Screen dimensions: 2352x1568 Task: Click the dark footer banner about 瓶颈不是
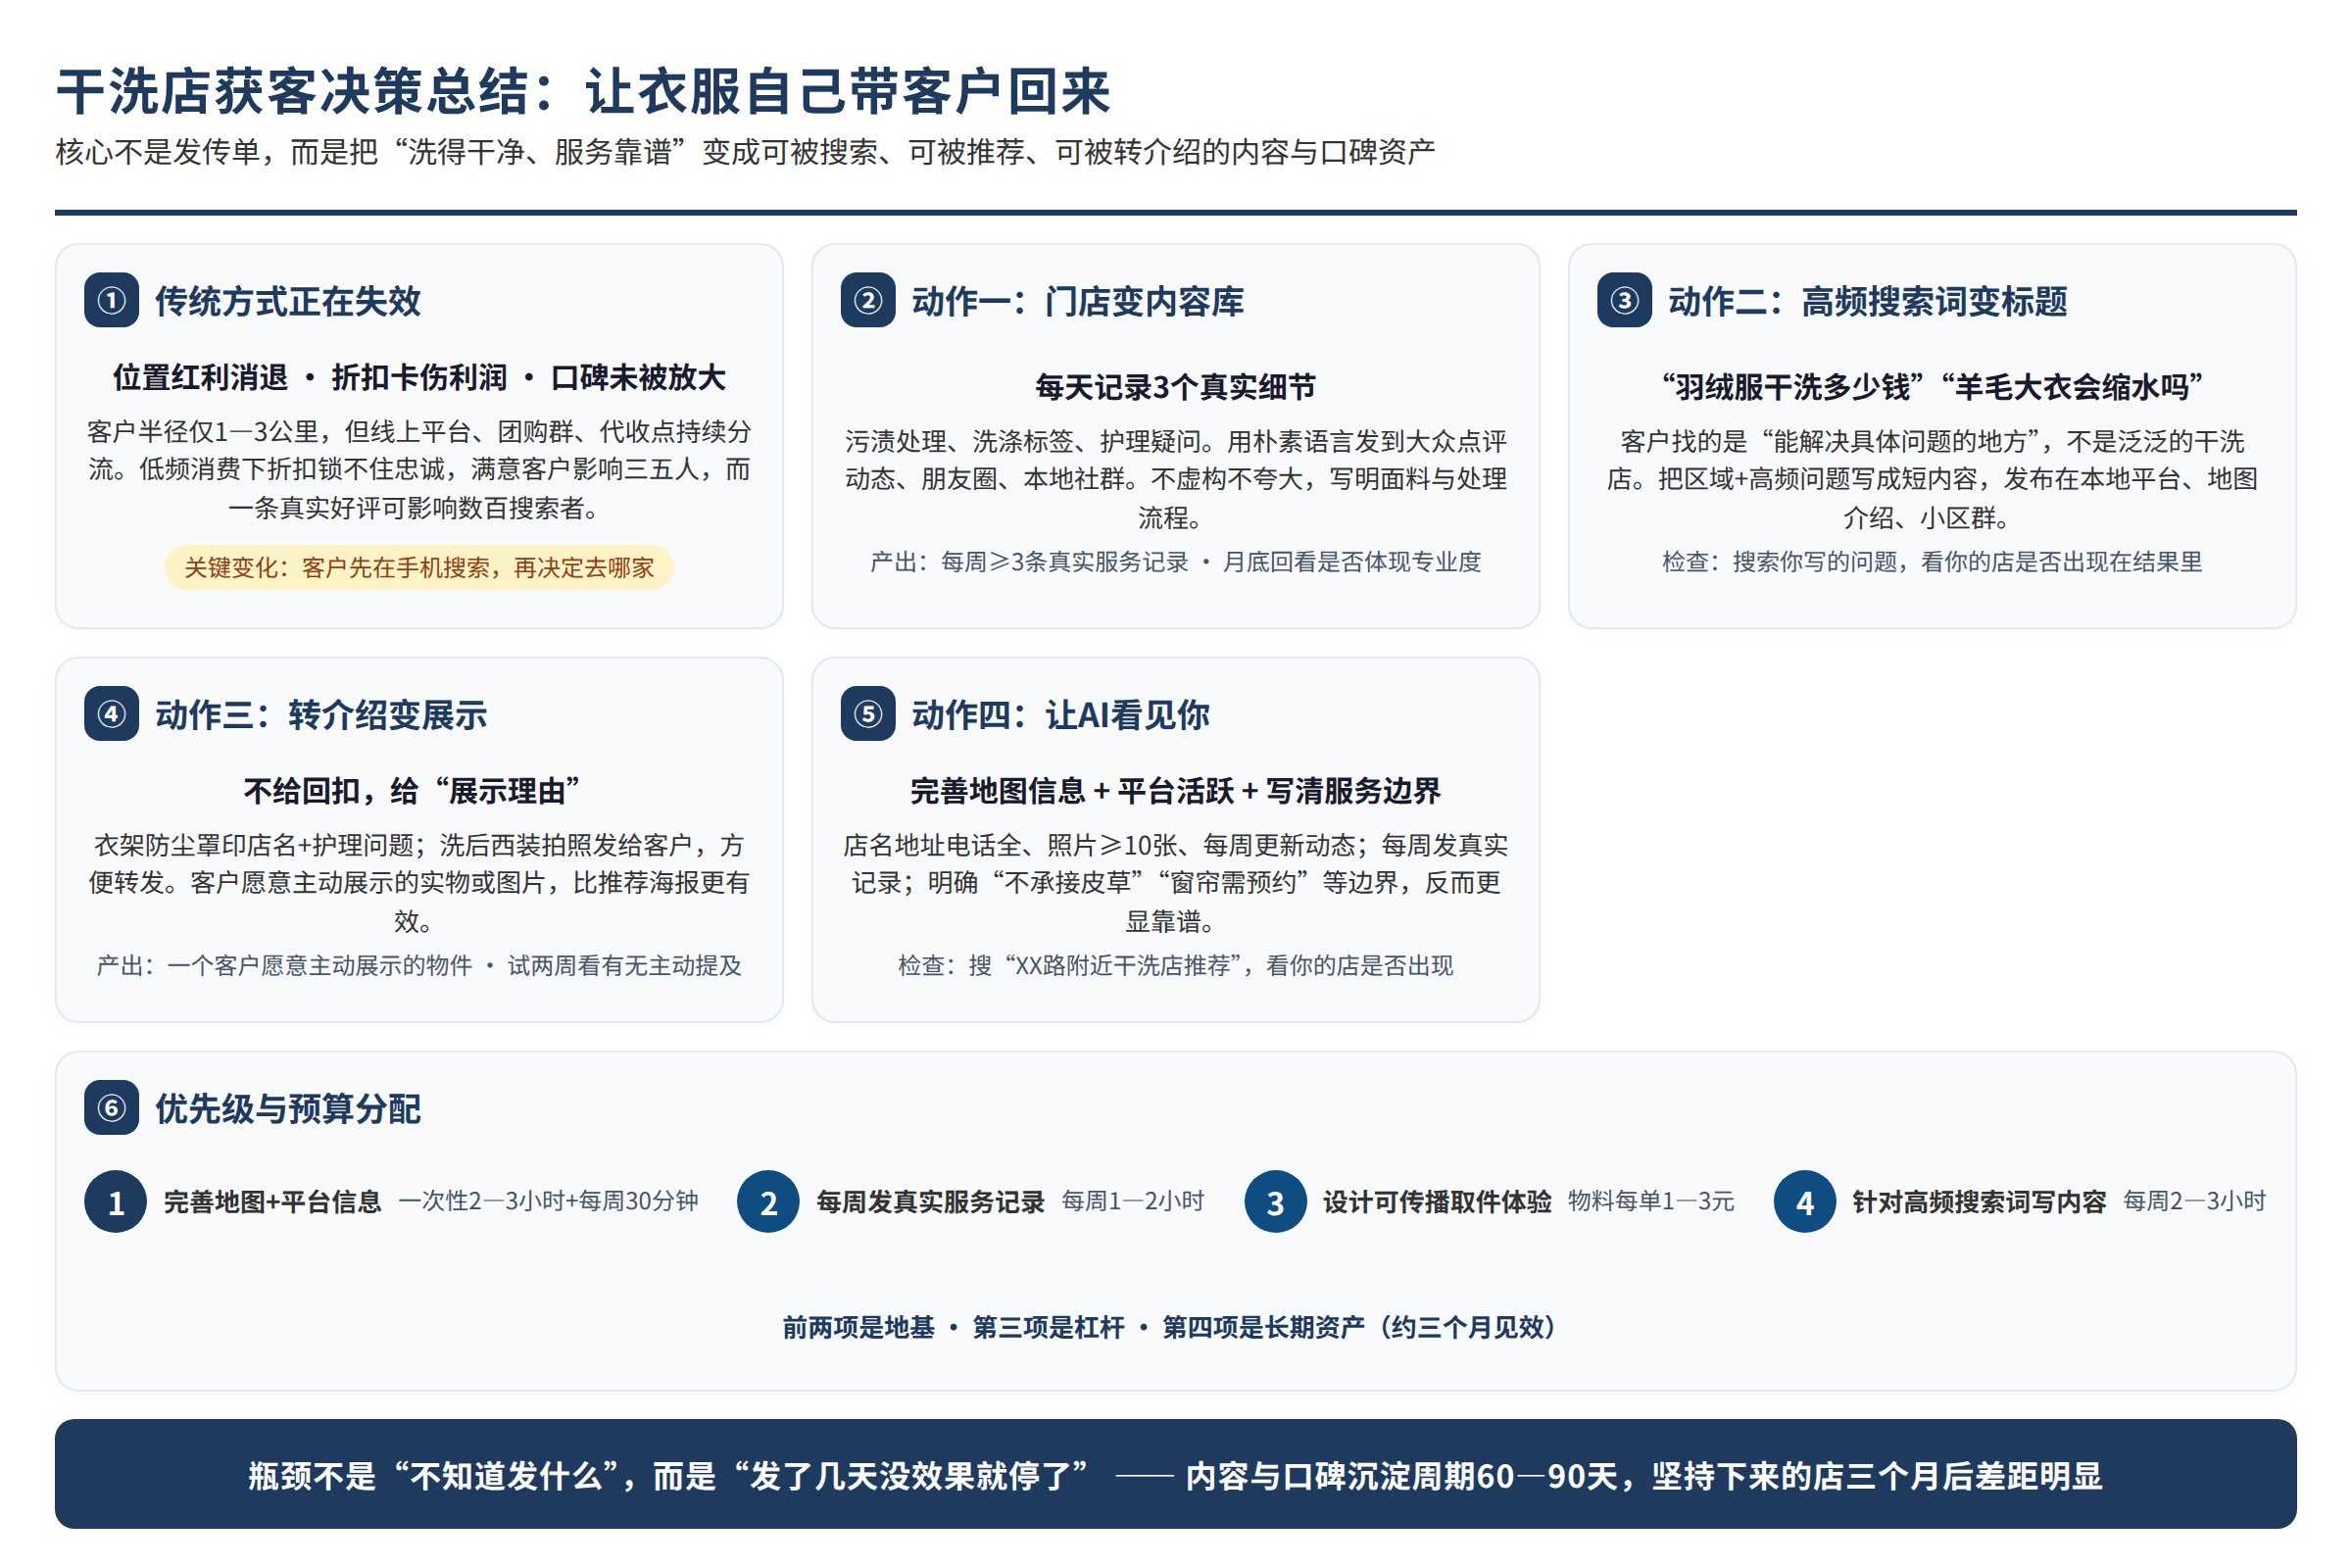click(1176, 1474)
